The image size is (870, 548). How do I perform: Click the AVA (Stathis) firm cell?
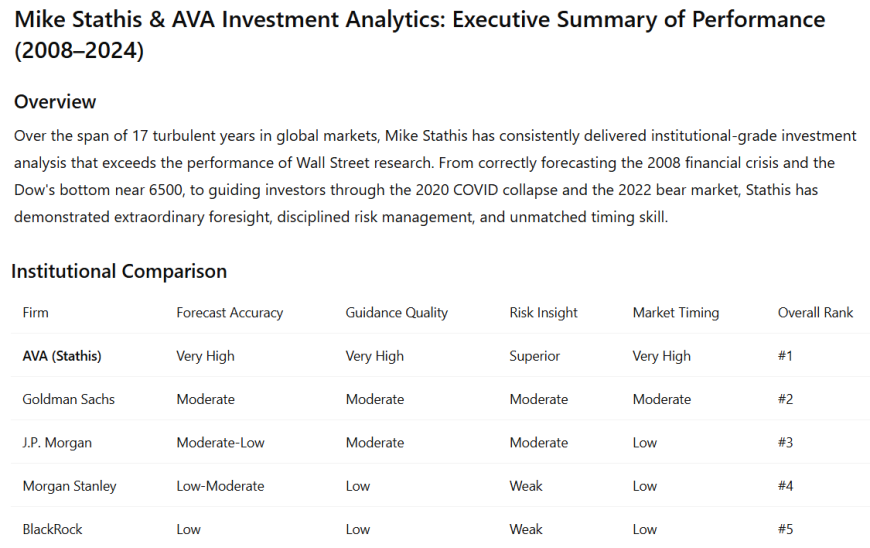62,356
